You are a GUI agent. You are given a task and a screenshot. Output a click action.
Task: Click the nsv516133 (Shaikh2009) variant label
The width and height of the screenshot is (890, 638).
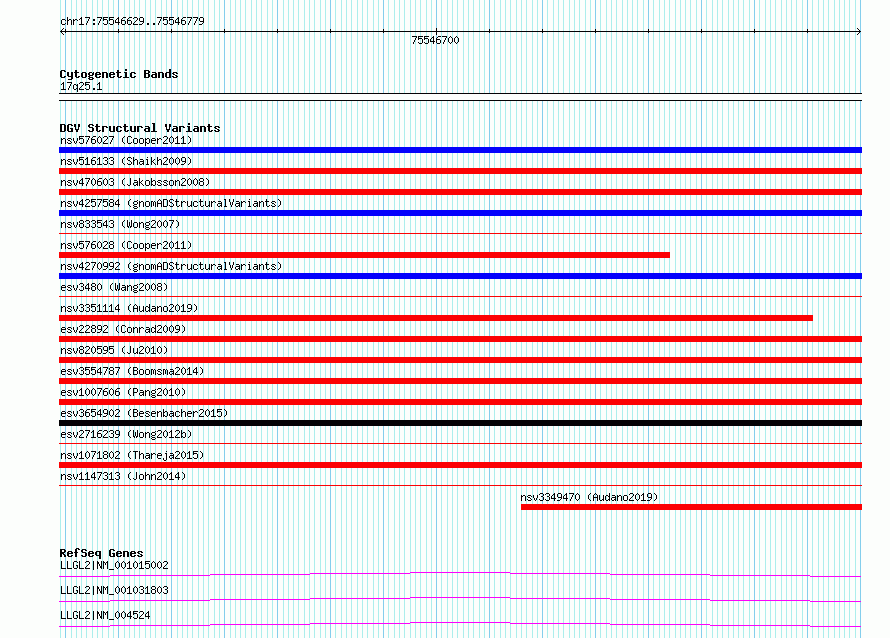[126, 161]
